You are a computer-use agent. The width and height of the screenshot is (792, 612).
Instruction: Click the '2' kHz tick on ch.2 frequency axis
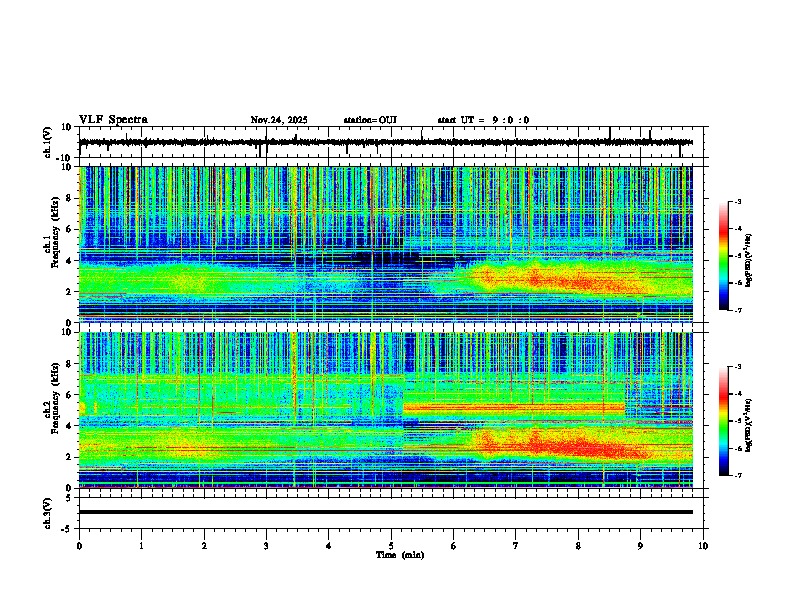[x=69, y=457]
